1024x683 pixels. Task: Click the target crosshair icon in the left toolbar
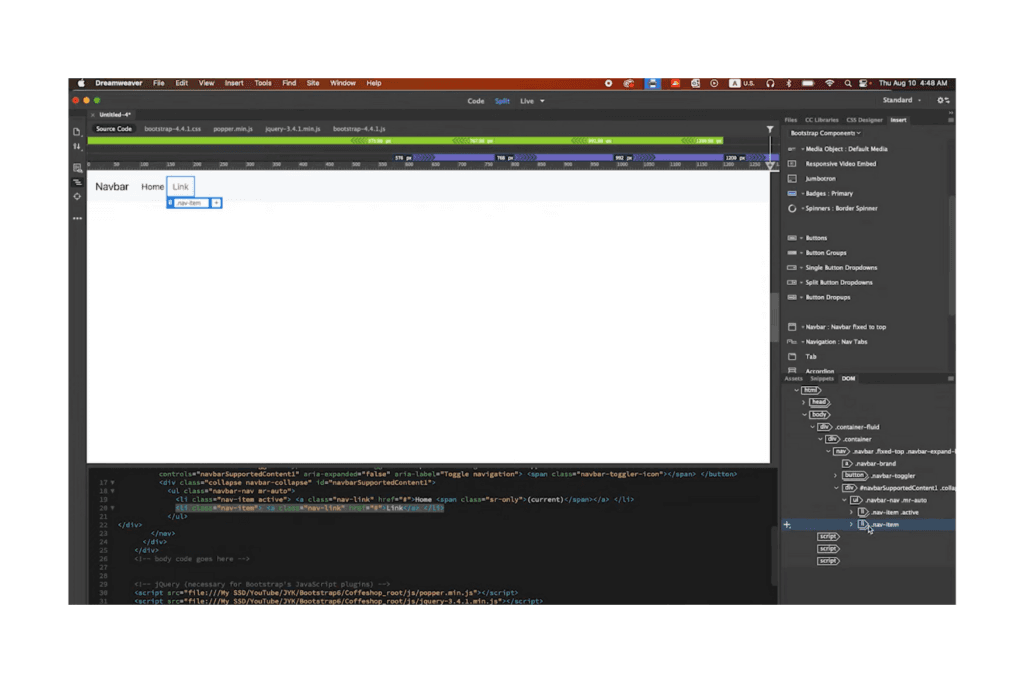click(77, 197)
